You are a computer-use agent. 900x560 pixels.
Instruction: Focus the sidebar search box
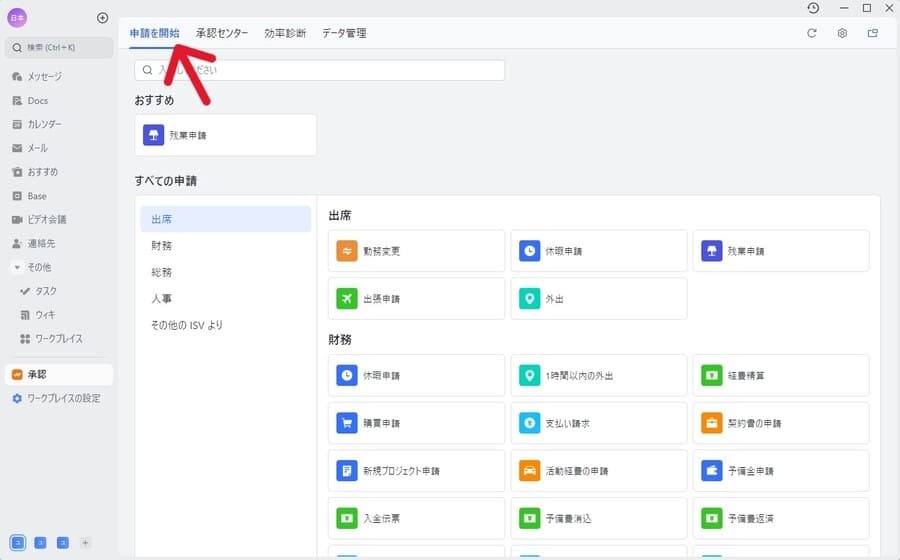coord(59,48)
